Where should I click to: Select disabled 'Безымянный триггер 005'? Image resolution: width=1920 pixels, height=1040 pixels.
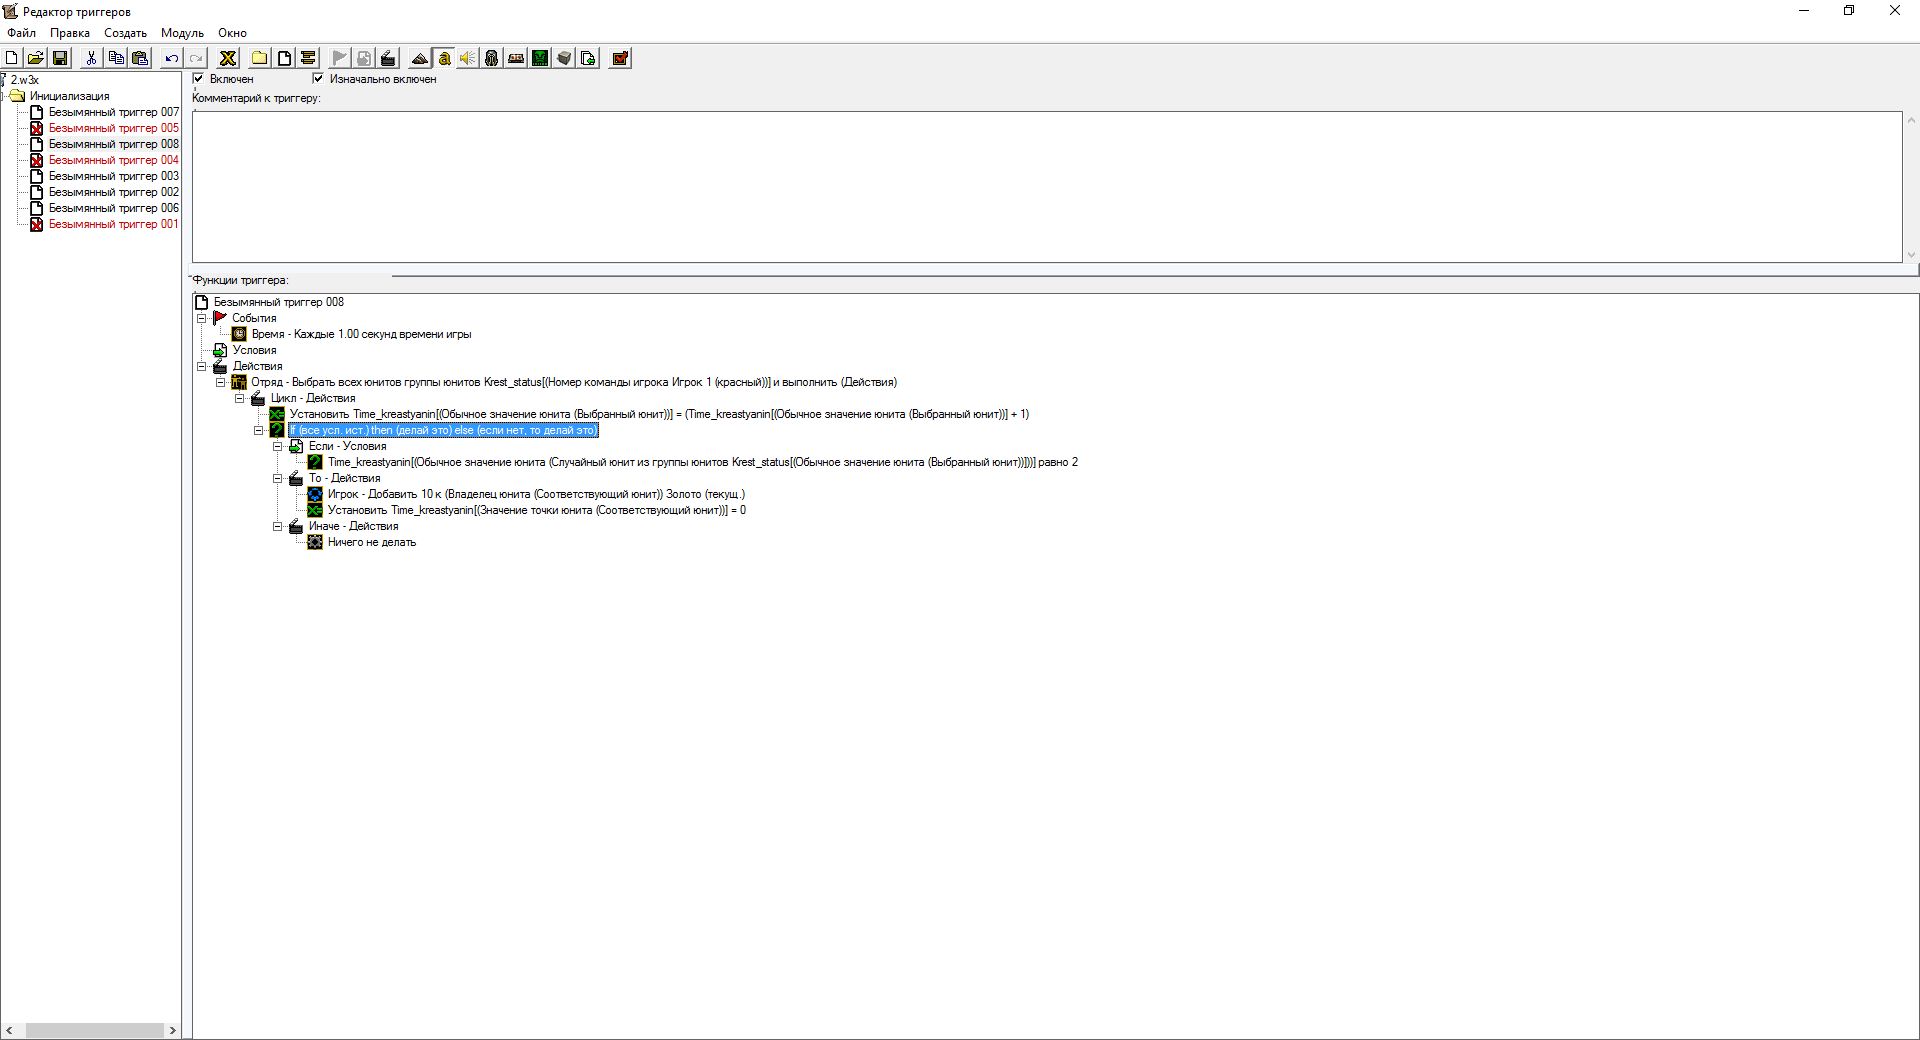[114, 128]
